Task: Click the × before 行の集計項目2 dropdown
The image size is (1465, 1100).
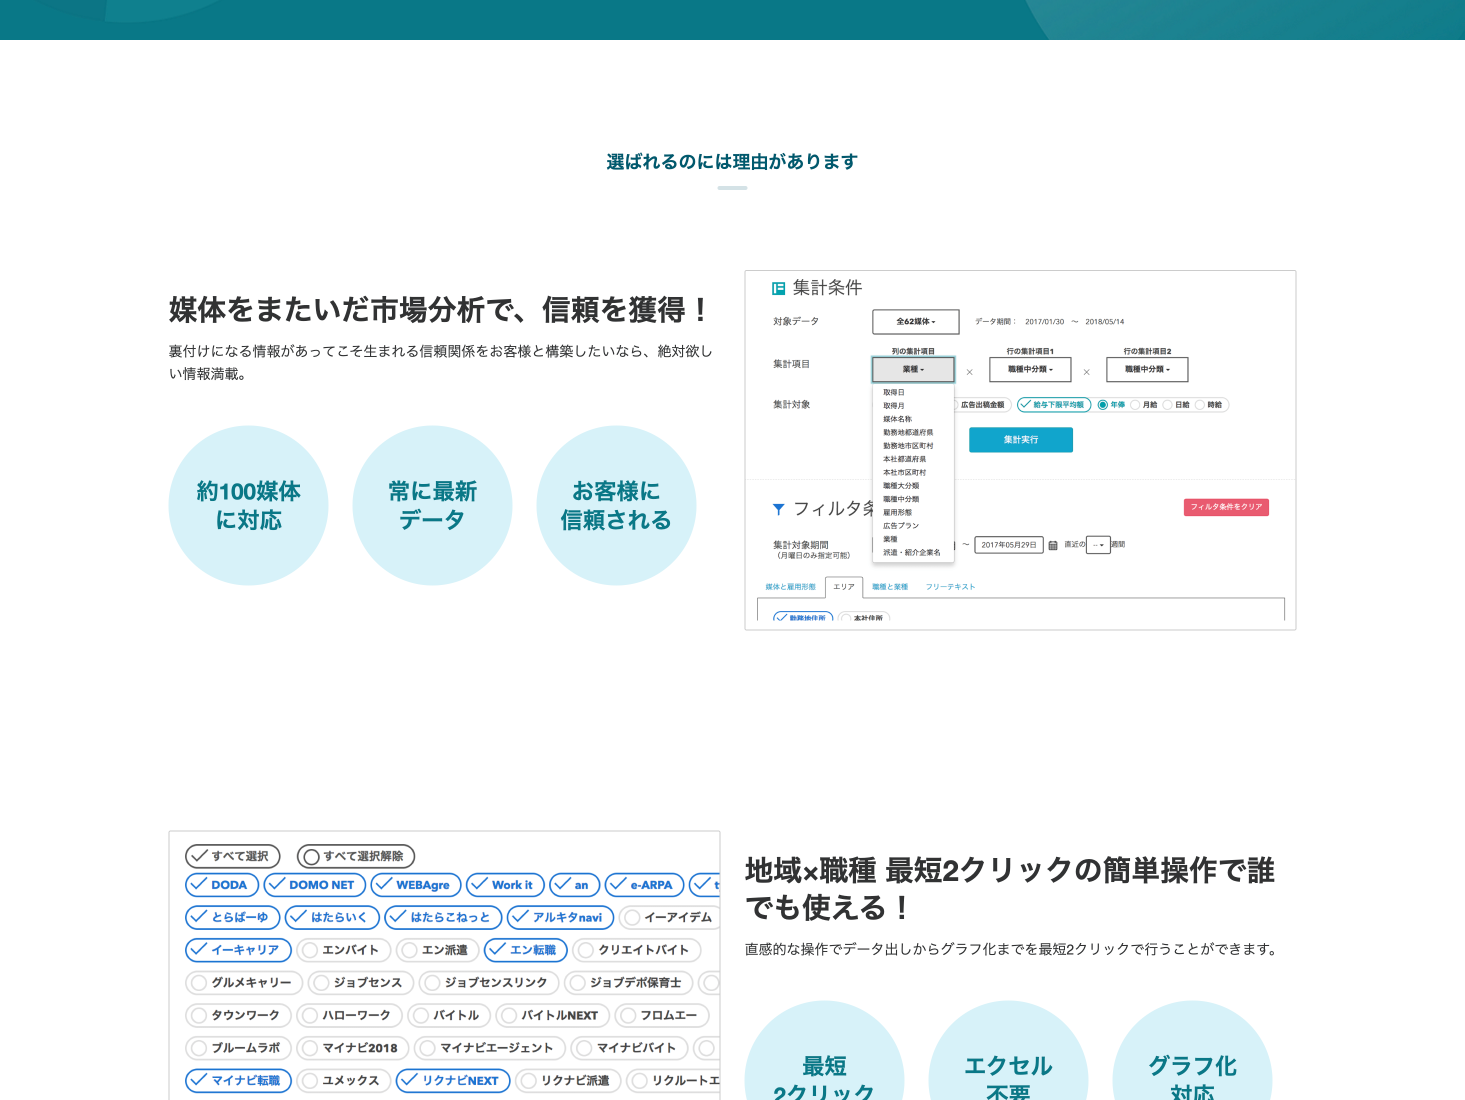Action: pyautogui.click(x=1086, y=372)
